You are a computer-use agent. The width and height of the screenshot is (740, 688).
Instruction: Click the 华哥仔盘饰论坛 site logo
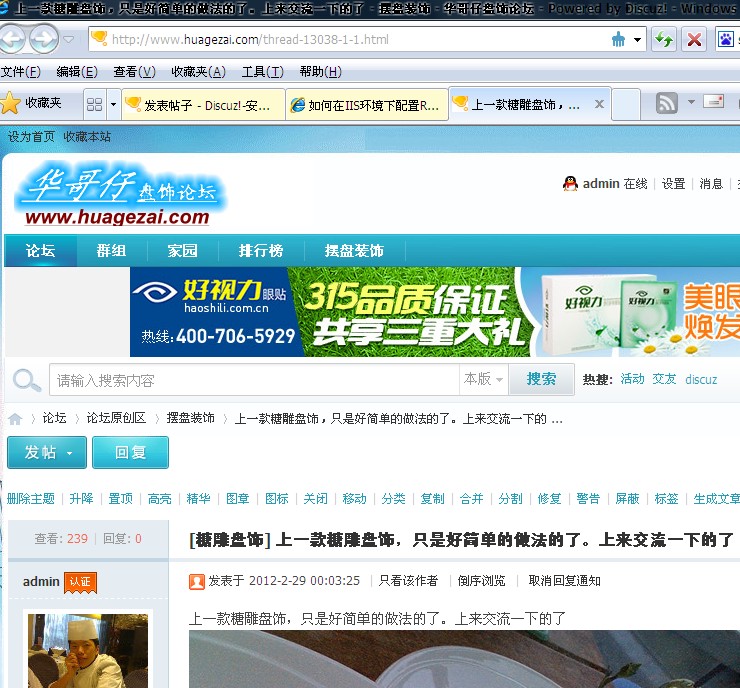120,193
